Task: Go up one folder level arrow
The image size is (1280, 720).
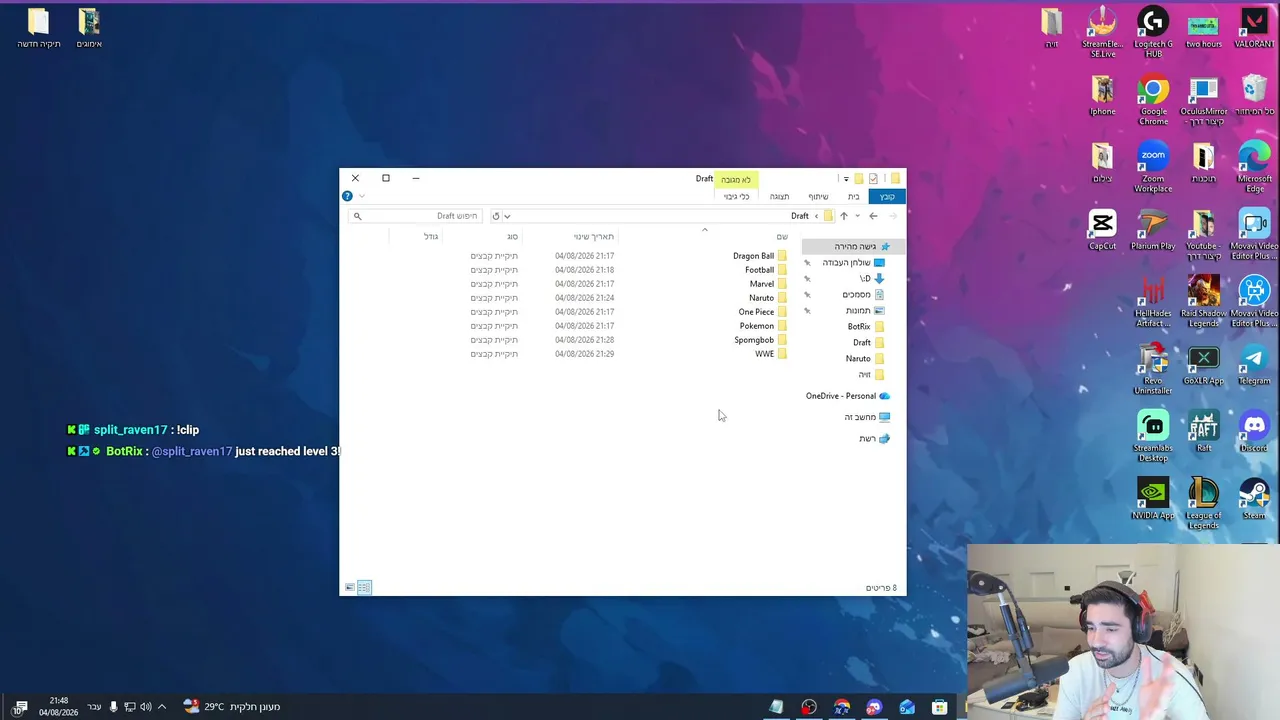Action: [x=843, y=216]
